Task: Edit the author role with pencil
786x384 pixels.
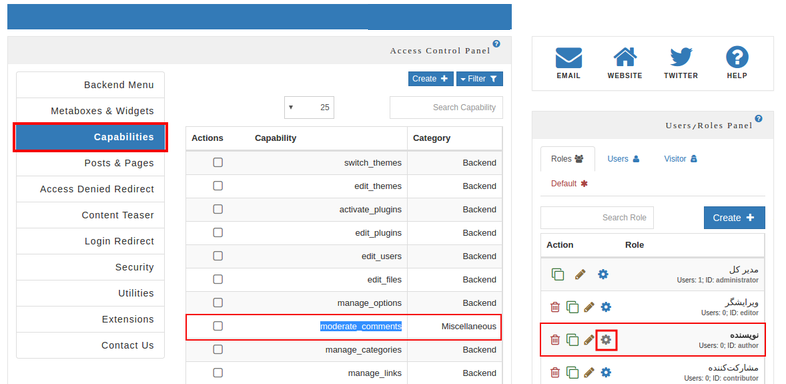Action: [589, 340]
